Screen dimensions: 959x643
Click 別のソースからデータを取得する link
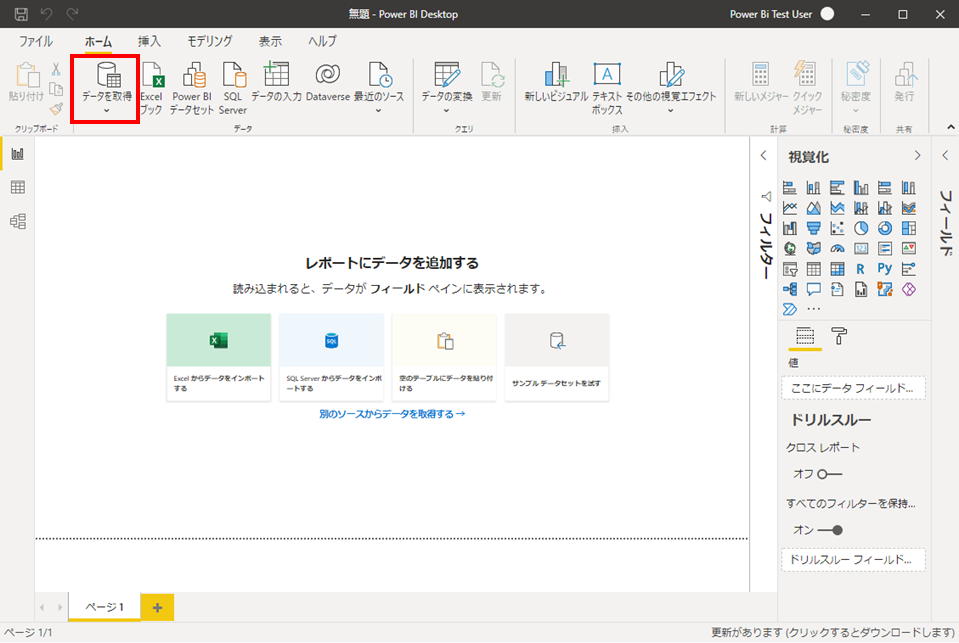392,413
